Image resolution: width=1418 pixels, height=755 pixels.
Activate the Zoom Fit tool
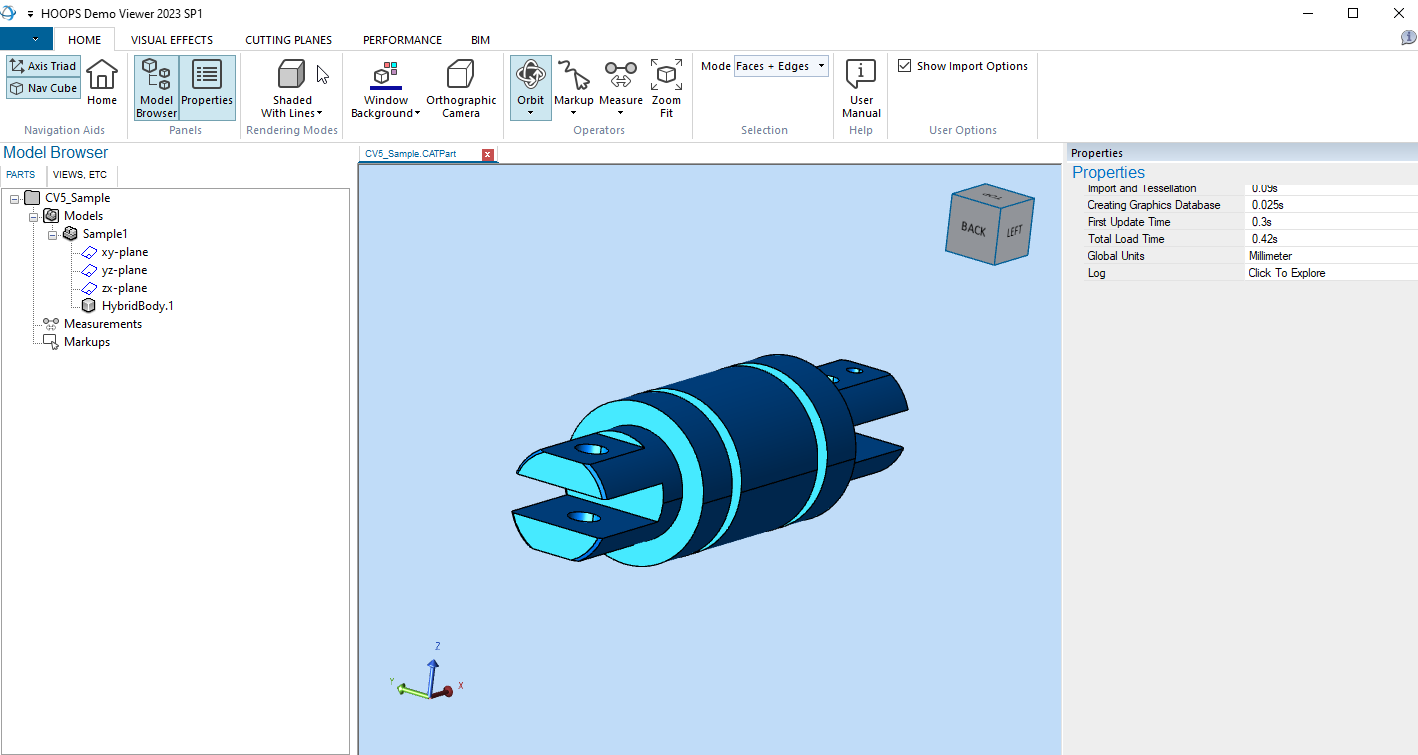tap(666, 87)
